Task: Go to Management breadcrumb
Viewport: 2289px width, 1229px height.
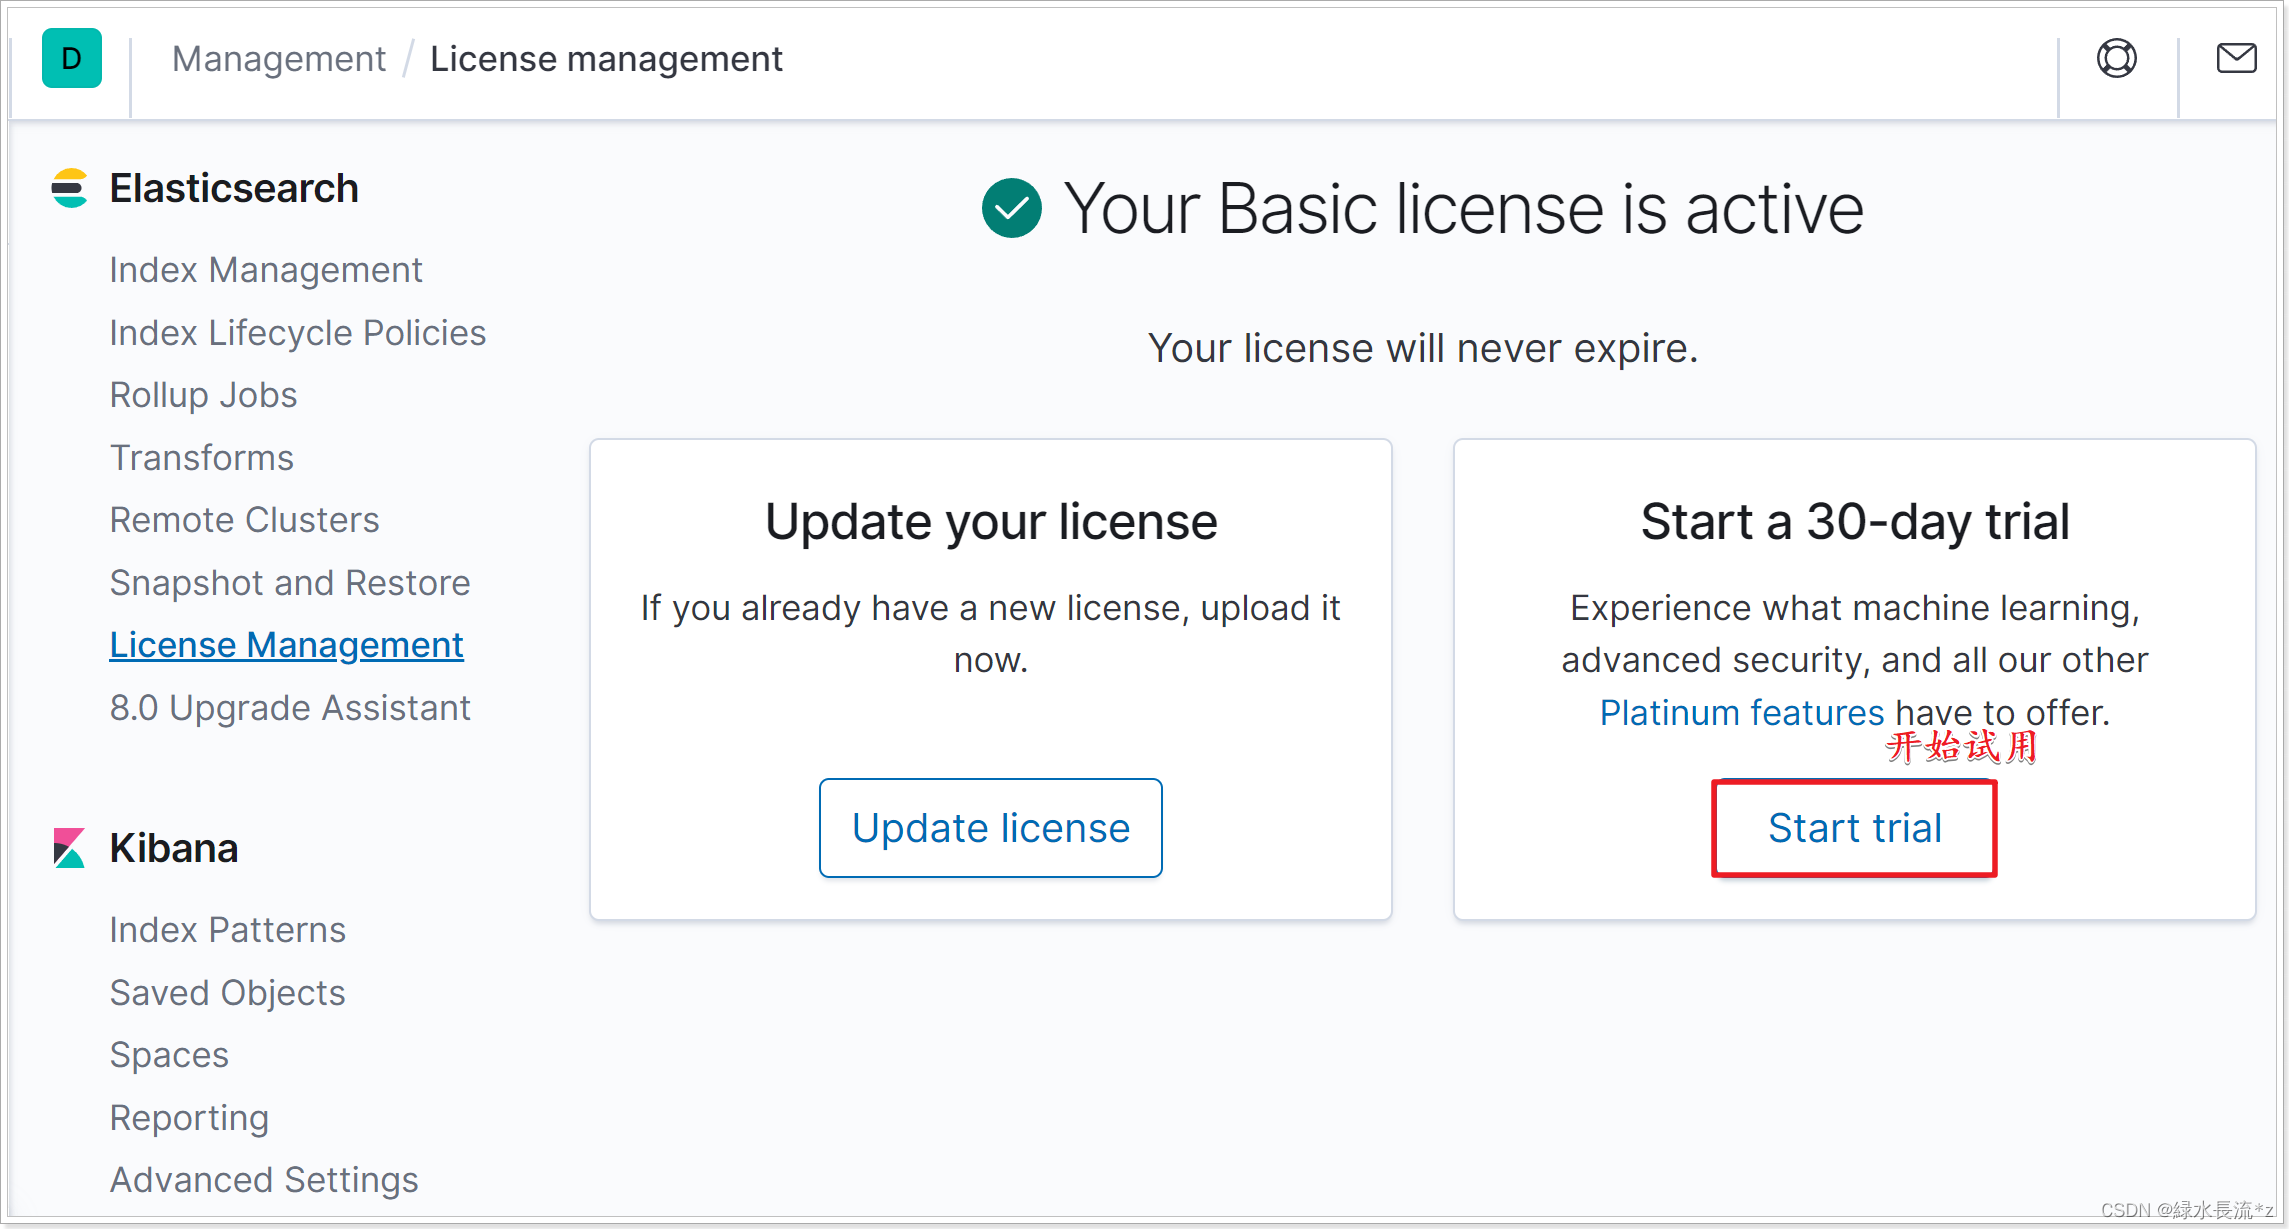Action: (x=279, y=59)
